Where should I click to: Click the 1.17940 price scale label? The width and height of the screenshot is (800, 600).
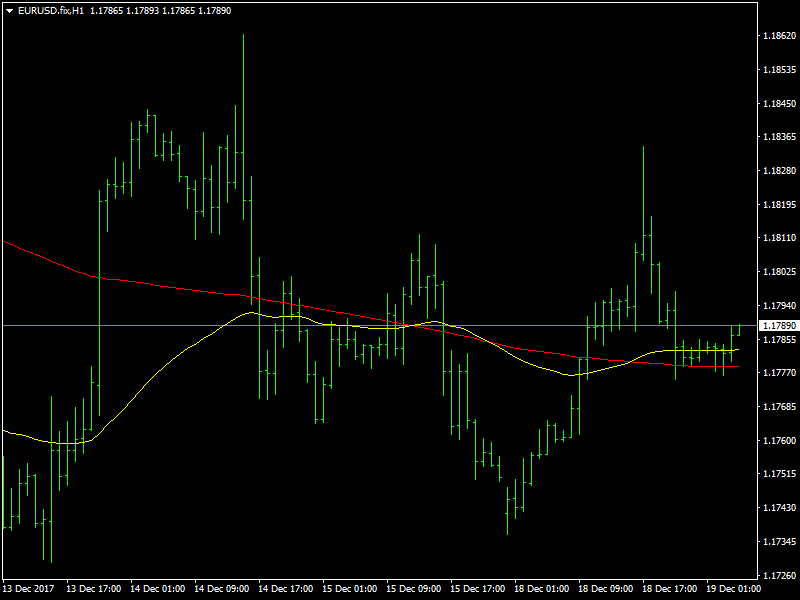pos(779,306)
